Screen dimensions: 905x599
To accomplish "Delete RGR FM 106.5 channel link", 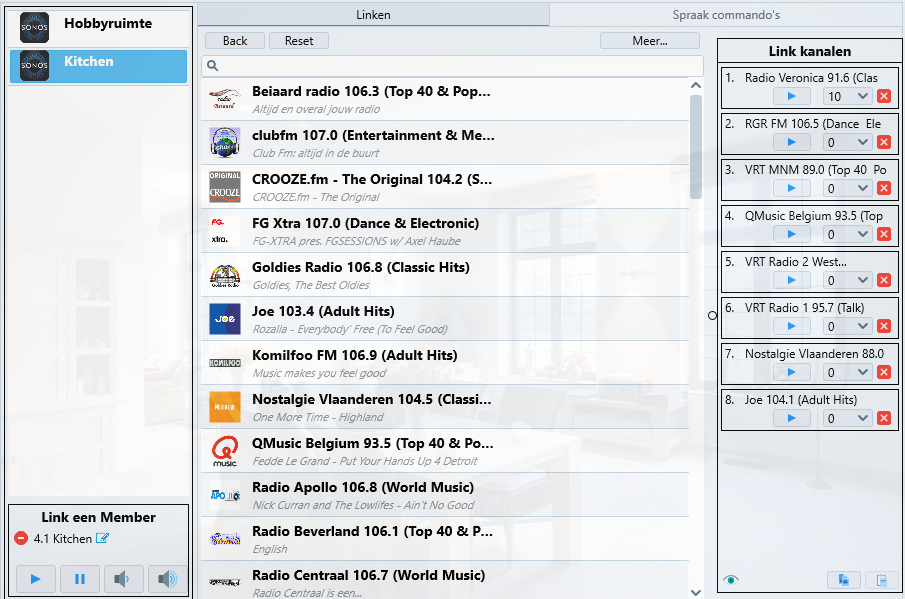I will [x=884, y=143].
